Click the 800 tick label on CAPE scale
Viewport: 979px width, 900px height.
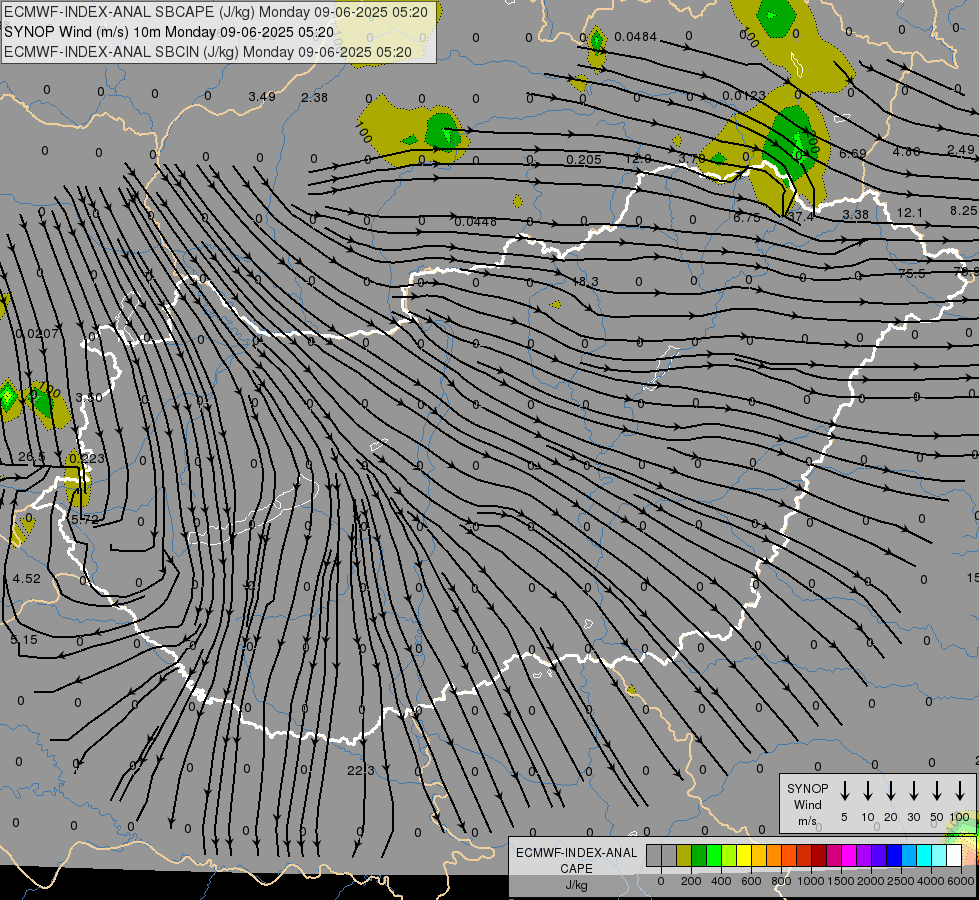(x=781, y=881)
